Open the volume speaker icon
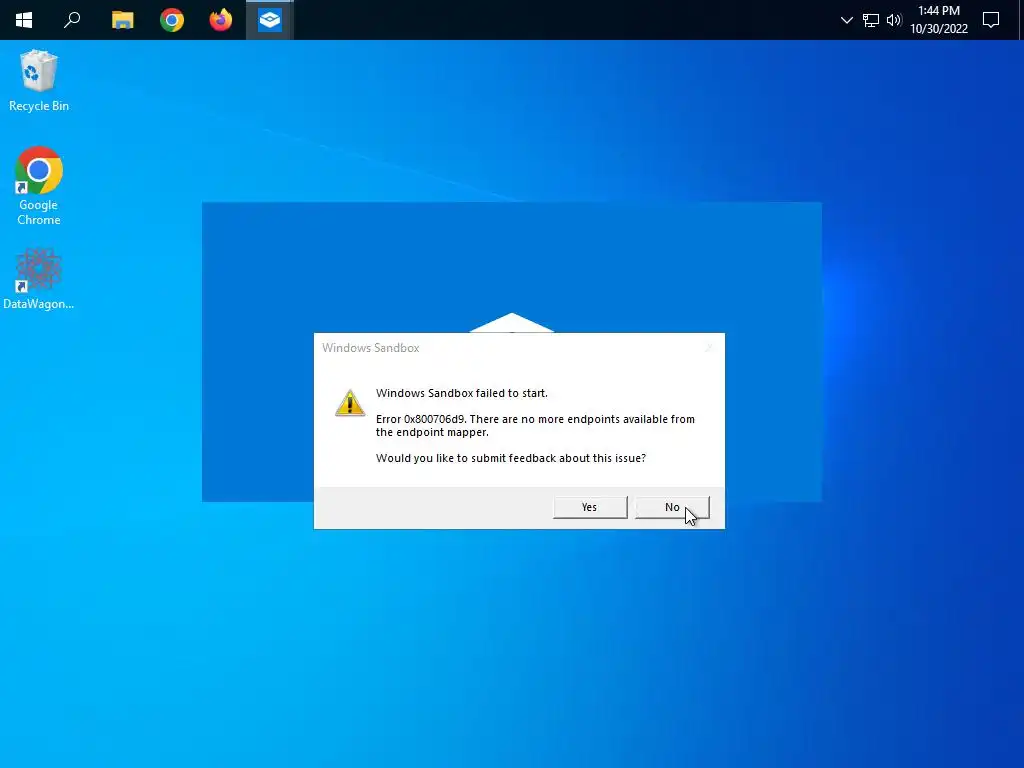The width and height of the screenshot is (1024, 768). pyautogui.click(x=894, y=20)
